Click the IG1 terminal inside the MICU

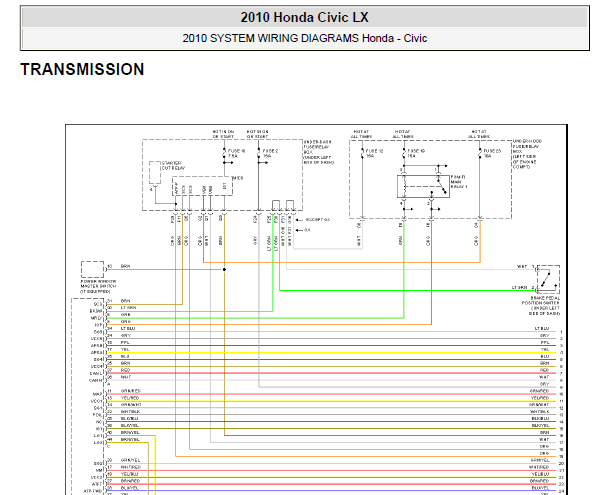pos(224,186)
